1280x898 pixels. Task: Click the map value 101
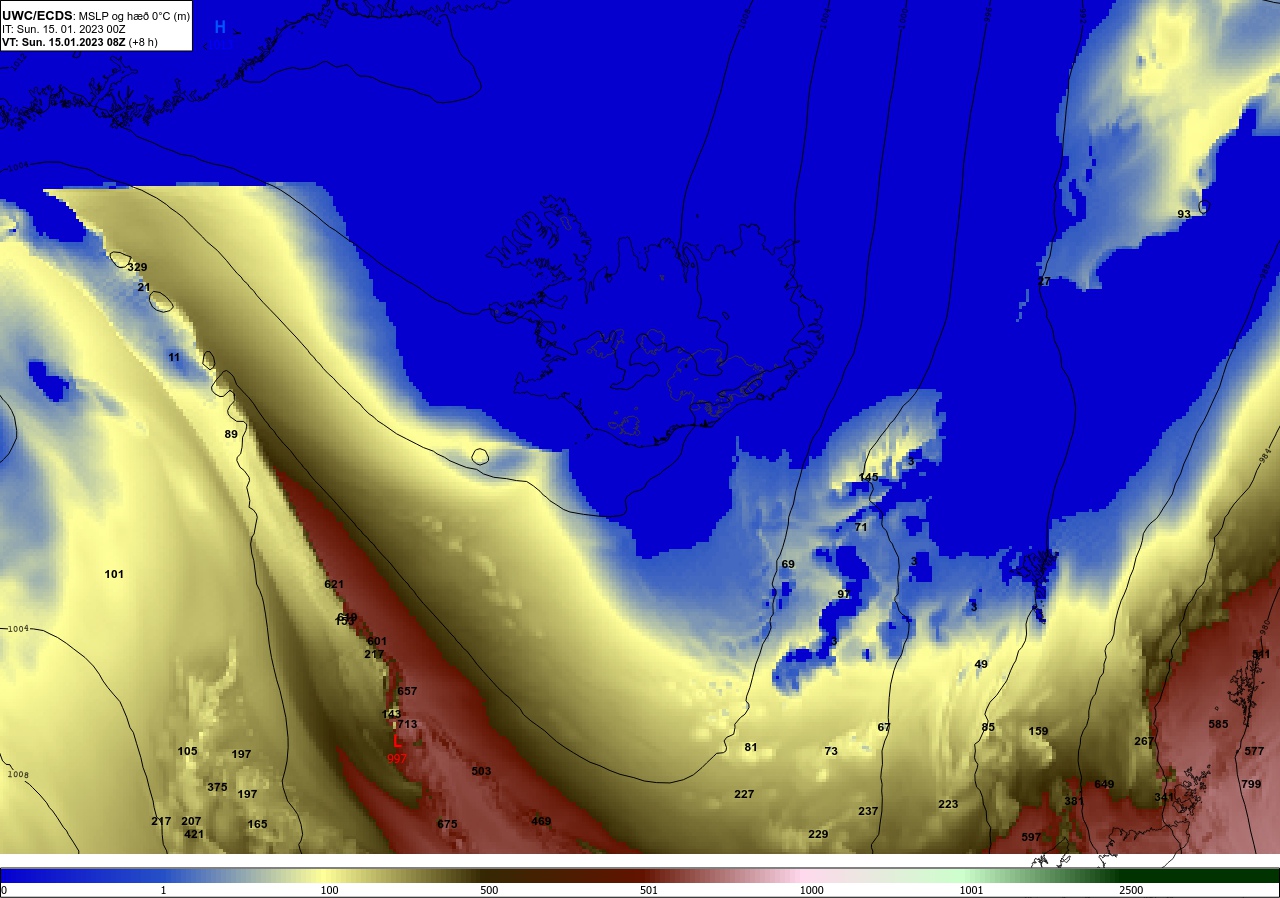[x=114, y=574]
